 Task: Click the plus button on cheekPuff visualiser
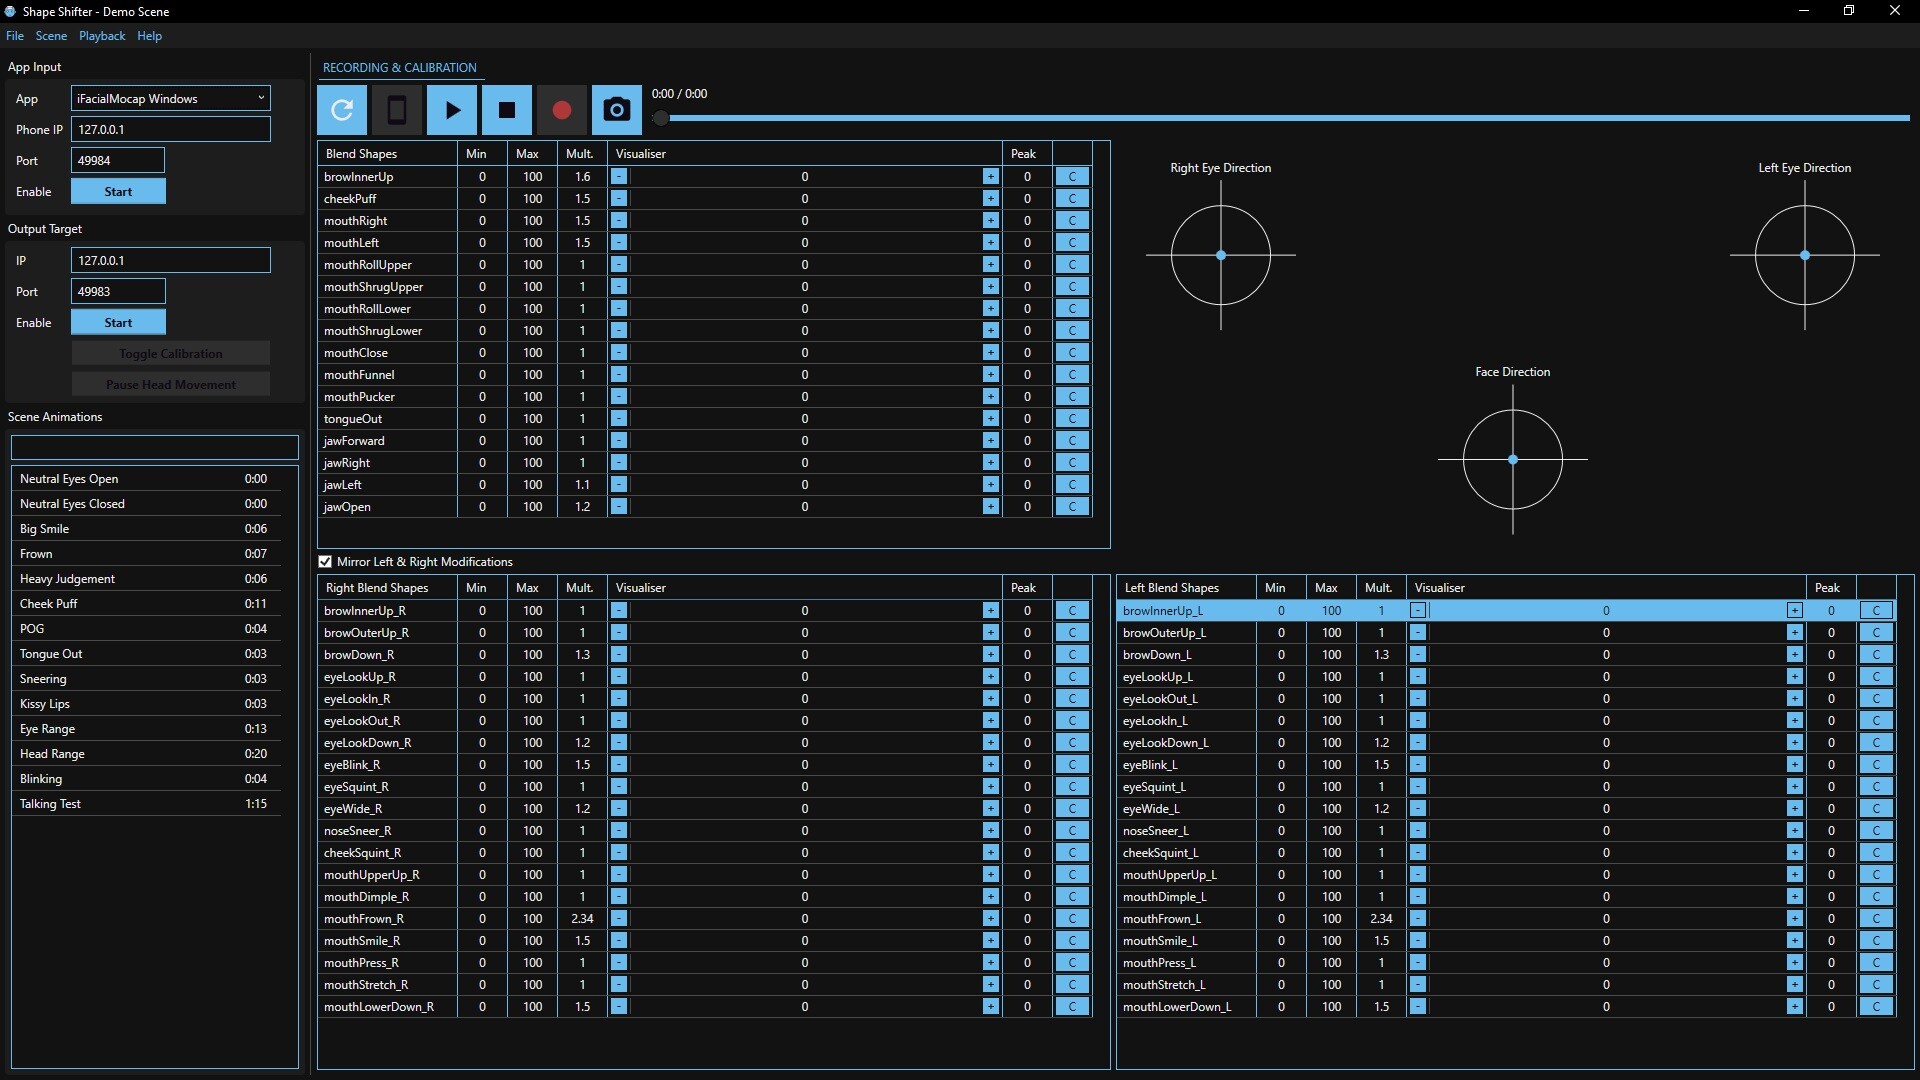(990, 198)
